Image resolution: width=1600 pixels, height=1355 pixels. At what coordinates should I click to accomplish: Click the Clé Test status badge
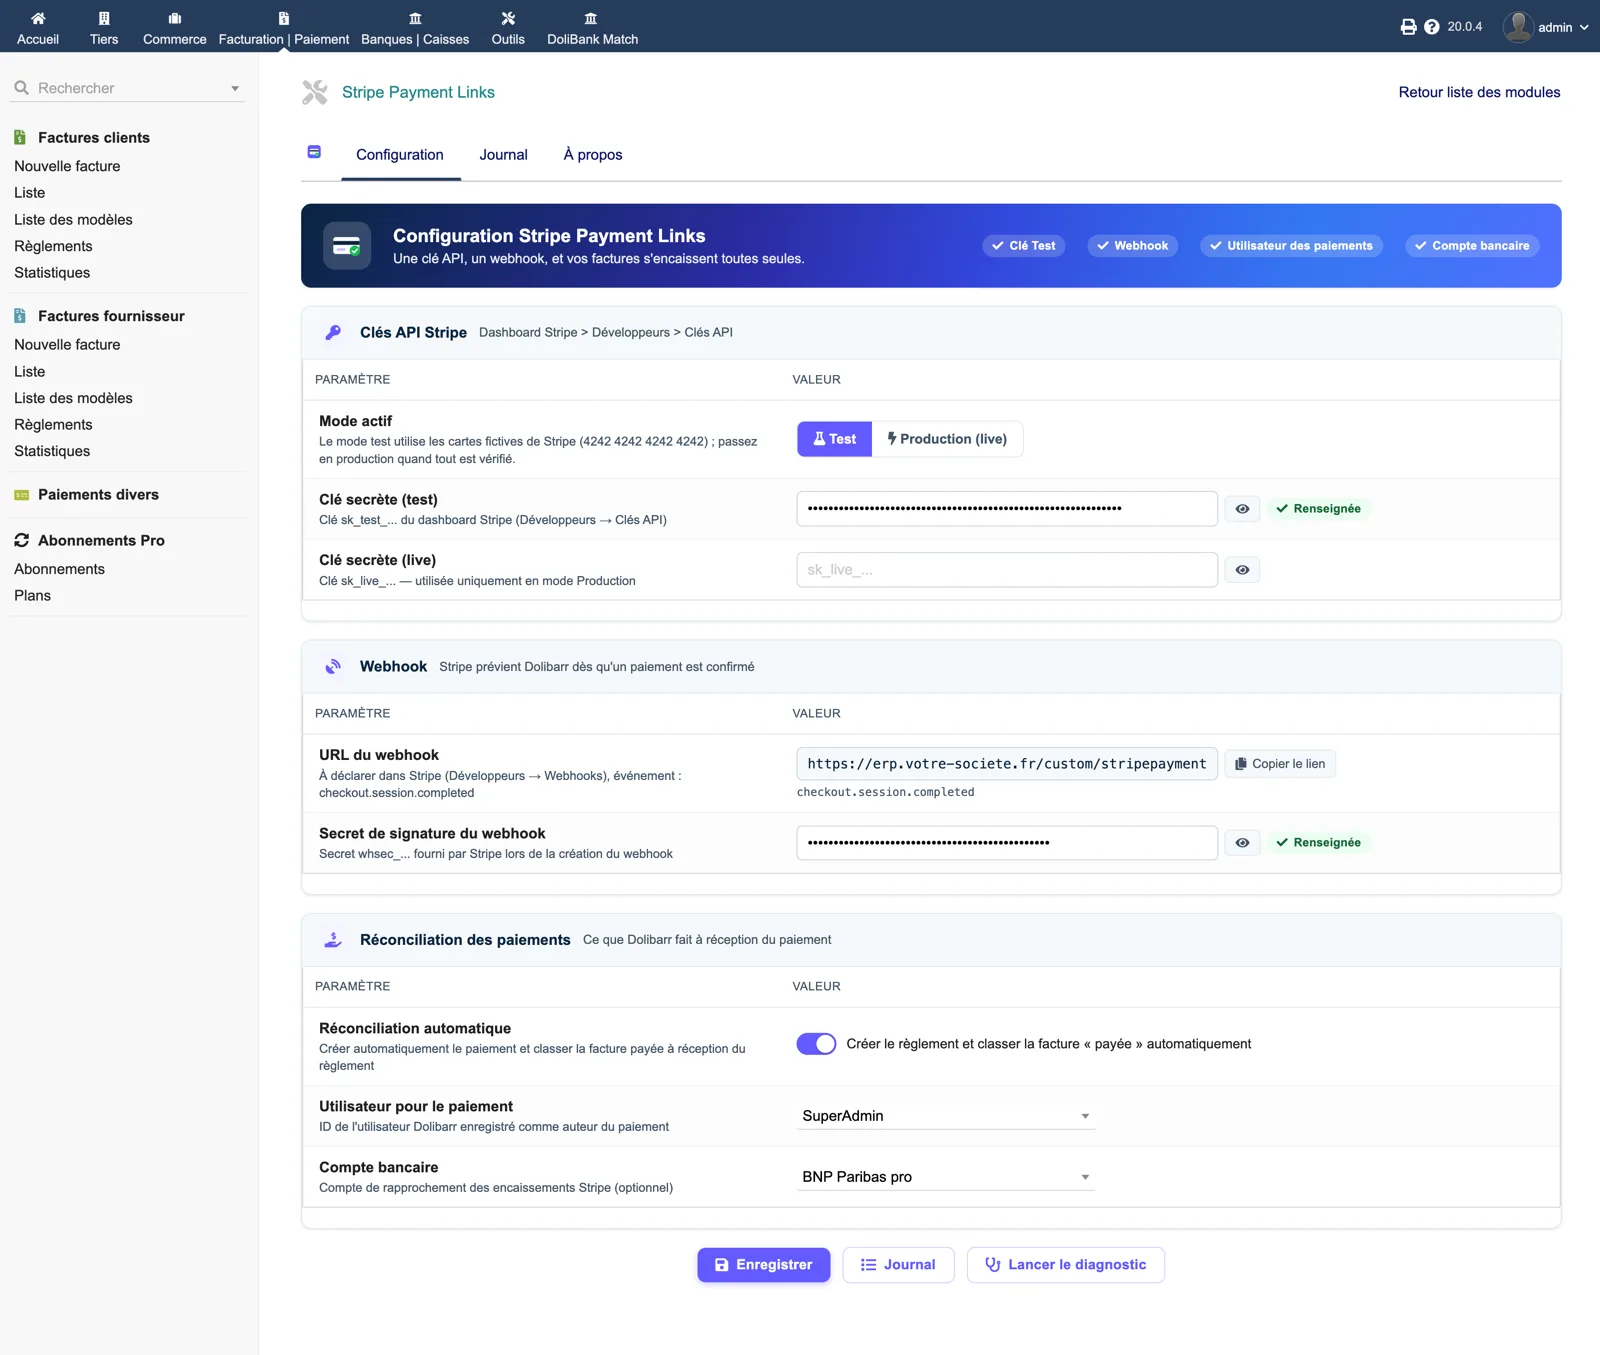tap(1024, 246)
